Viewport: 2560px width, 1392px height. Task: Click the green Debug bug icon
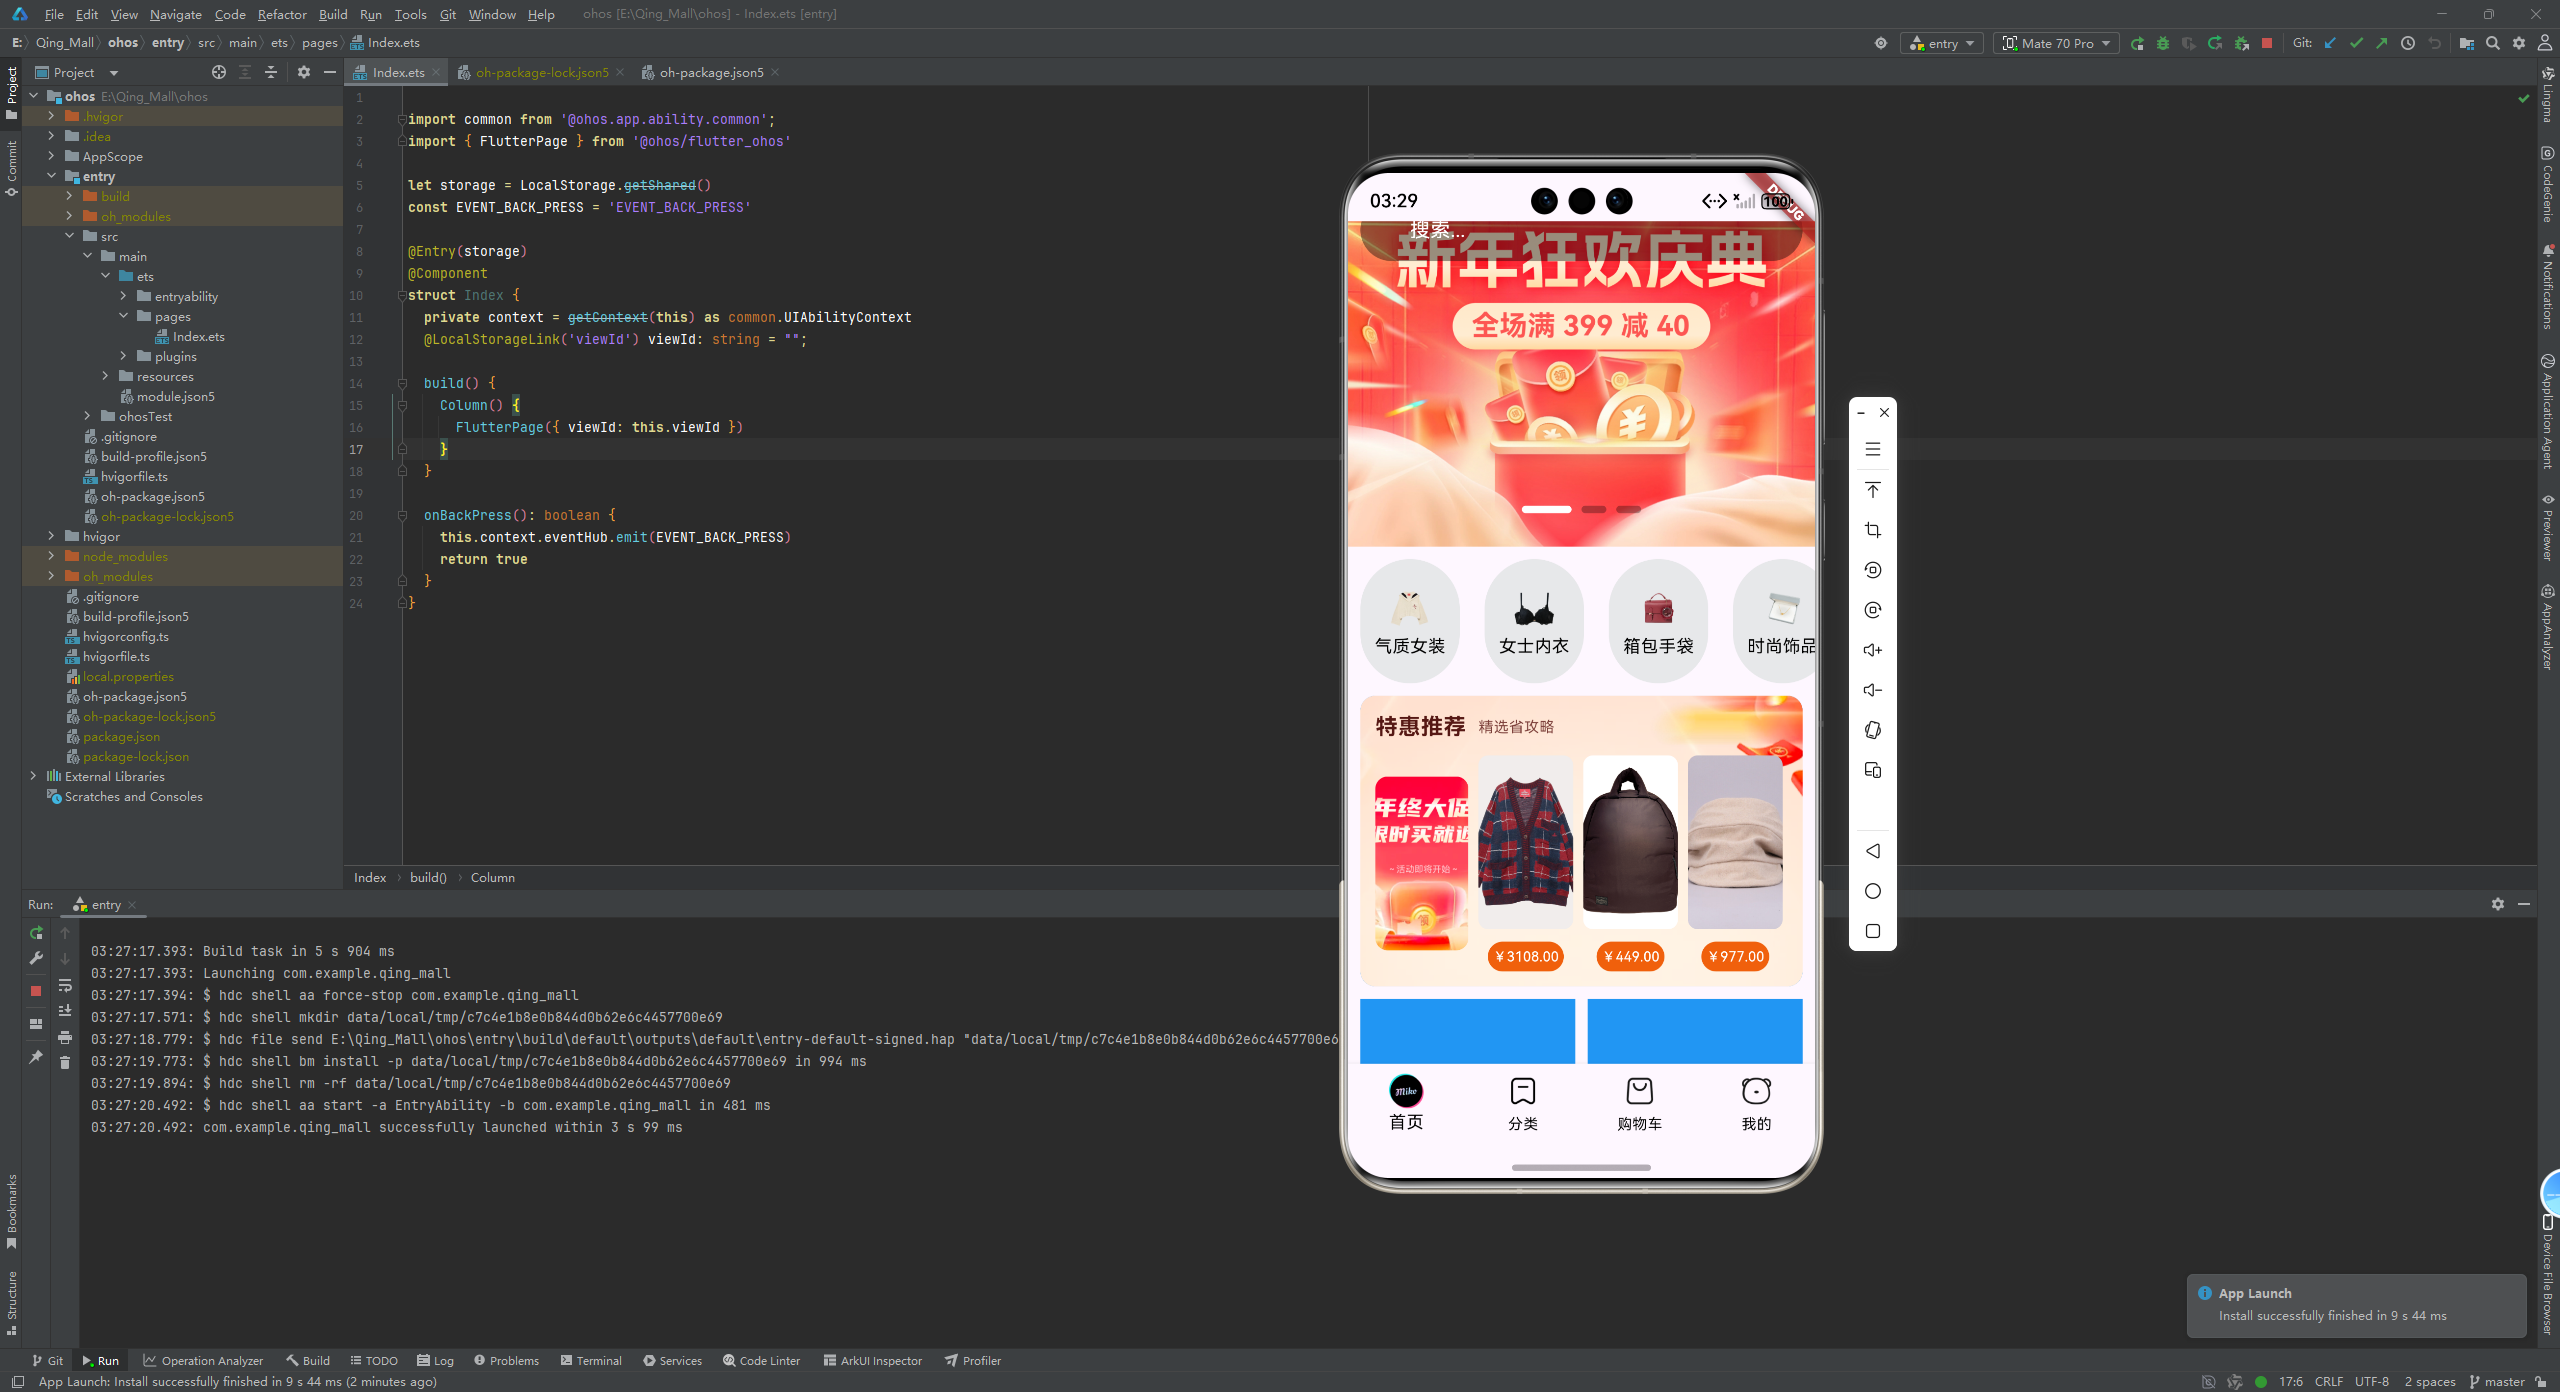click(x=2163, y=43)
